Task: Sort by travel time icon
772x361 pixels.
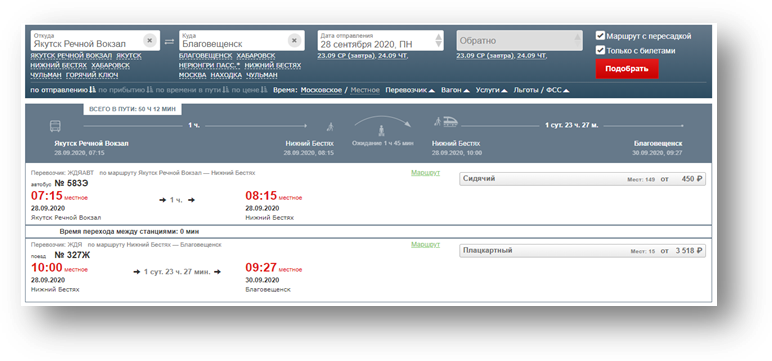Action: point(226,90)
